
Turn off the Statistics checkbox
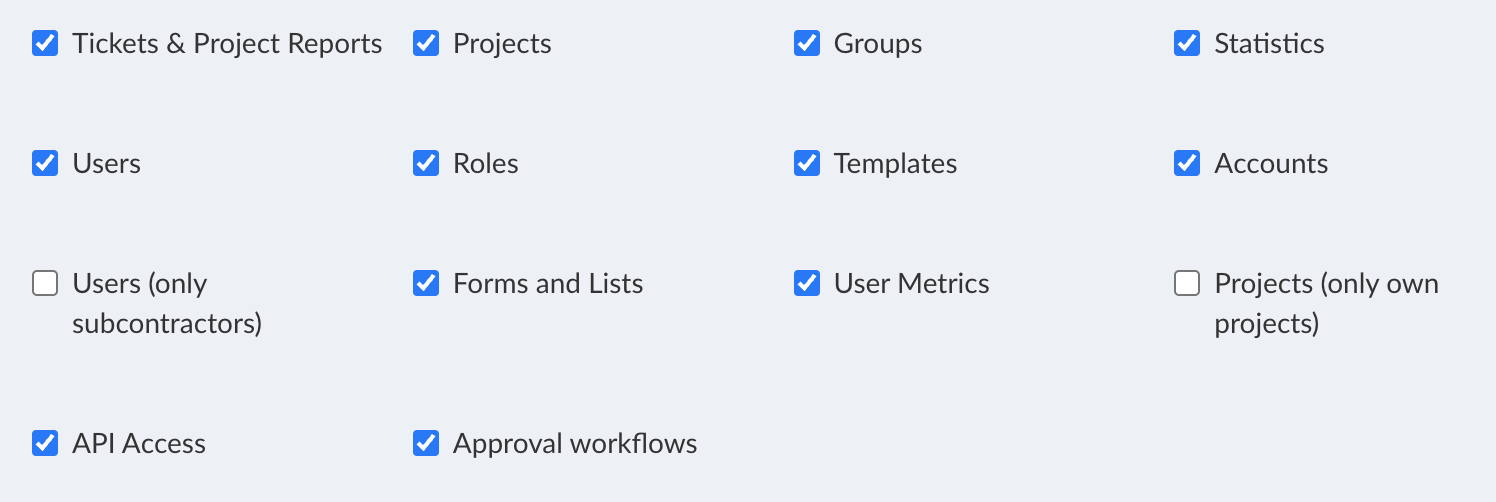coord(1187,44)
